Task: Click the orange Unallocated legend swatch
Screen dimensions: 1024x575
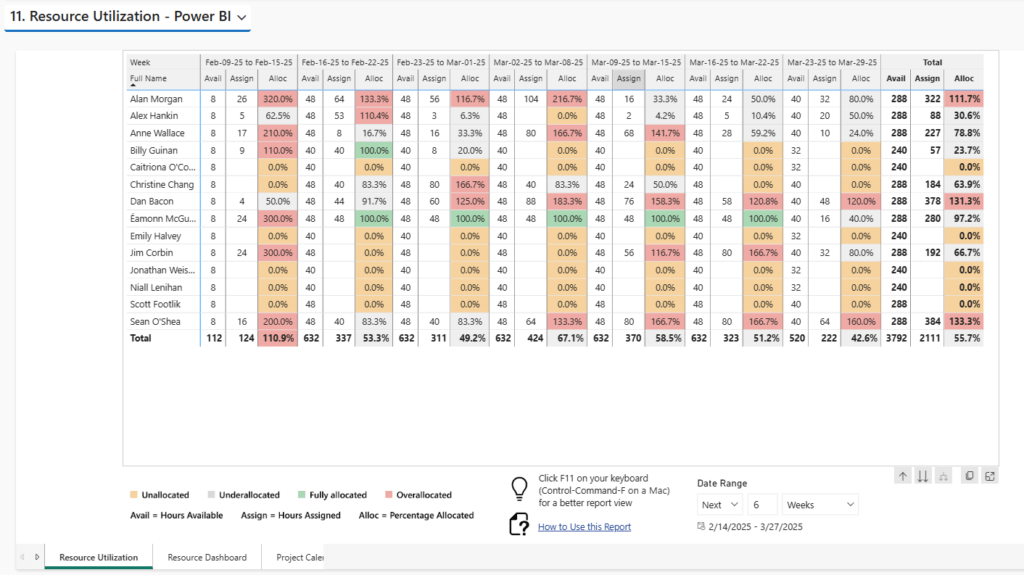Action: pos(134,495)
